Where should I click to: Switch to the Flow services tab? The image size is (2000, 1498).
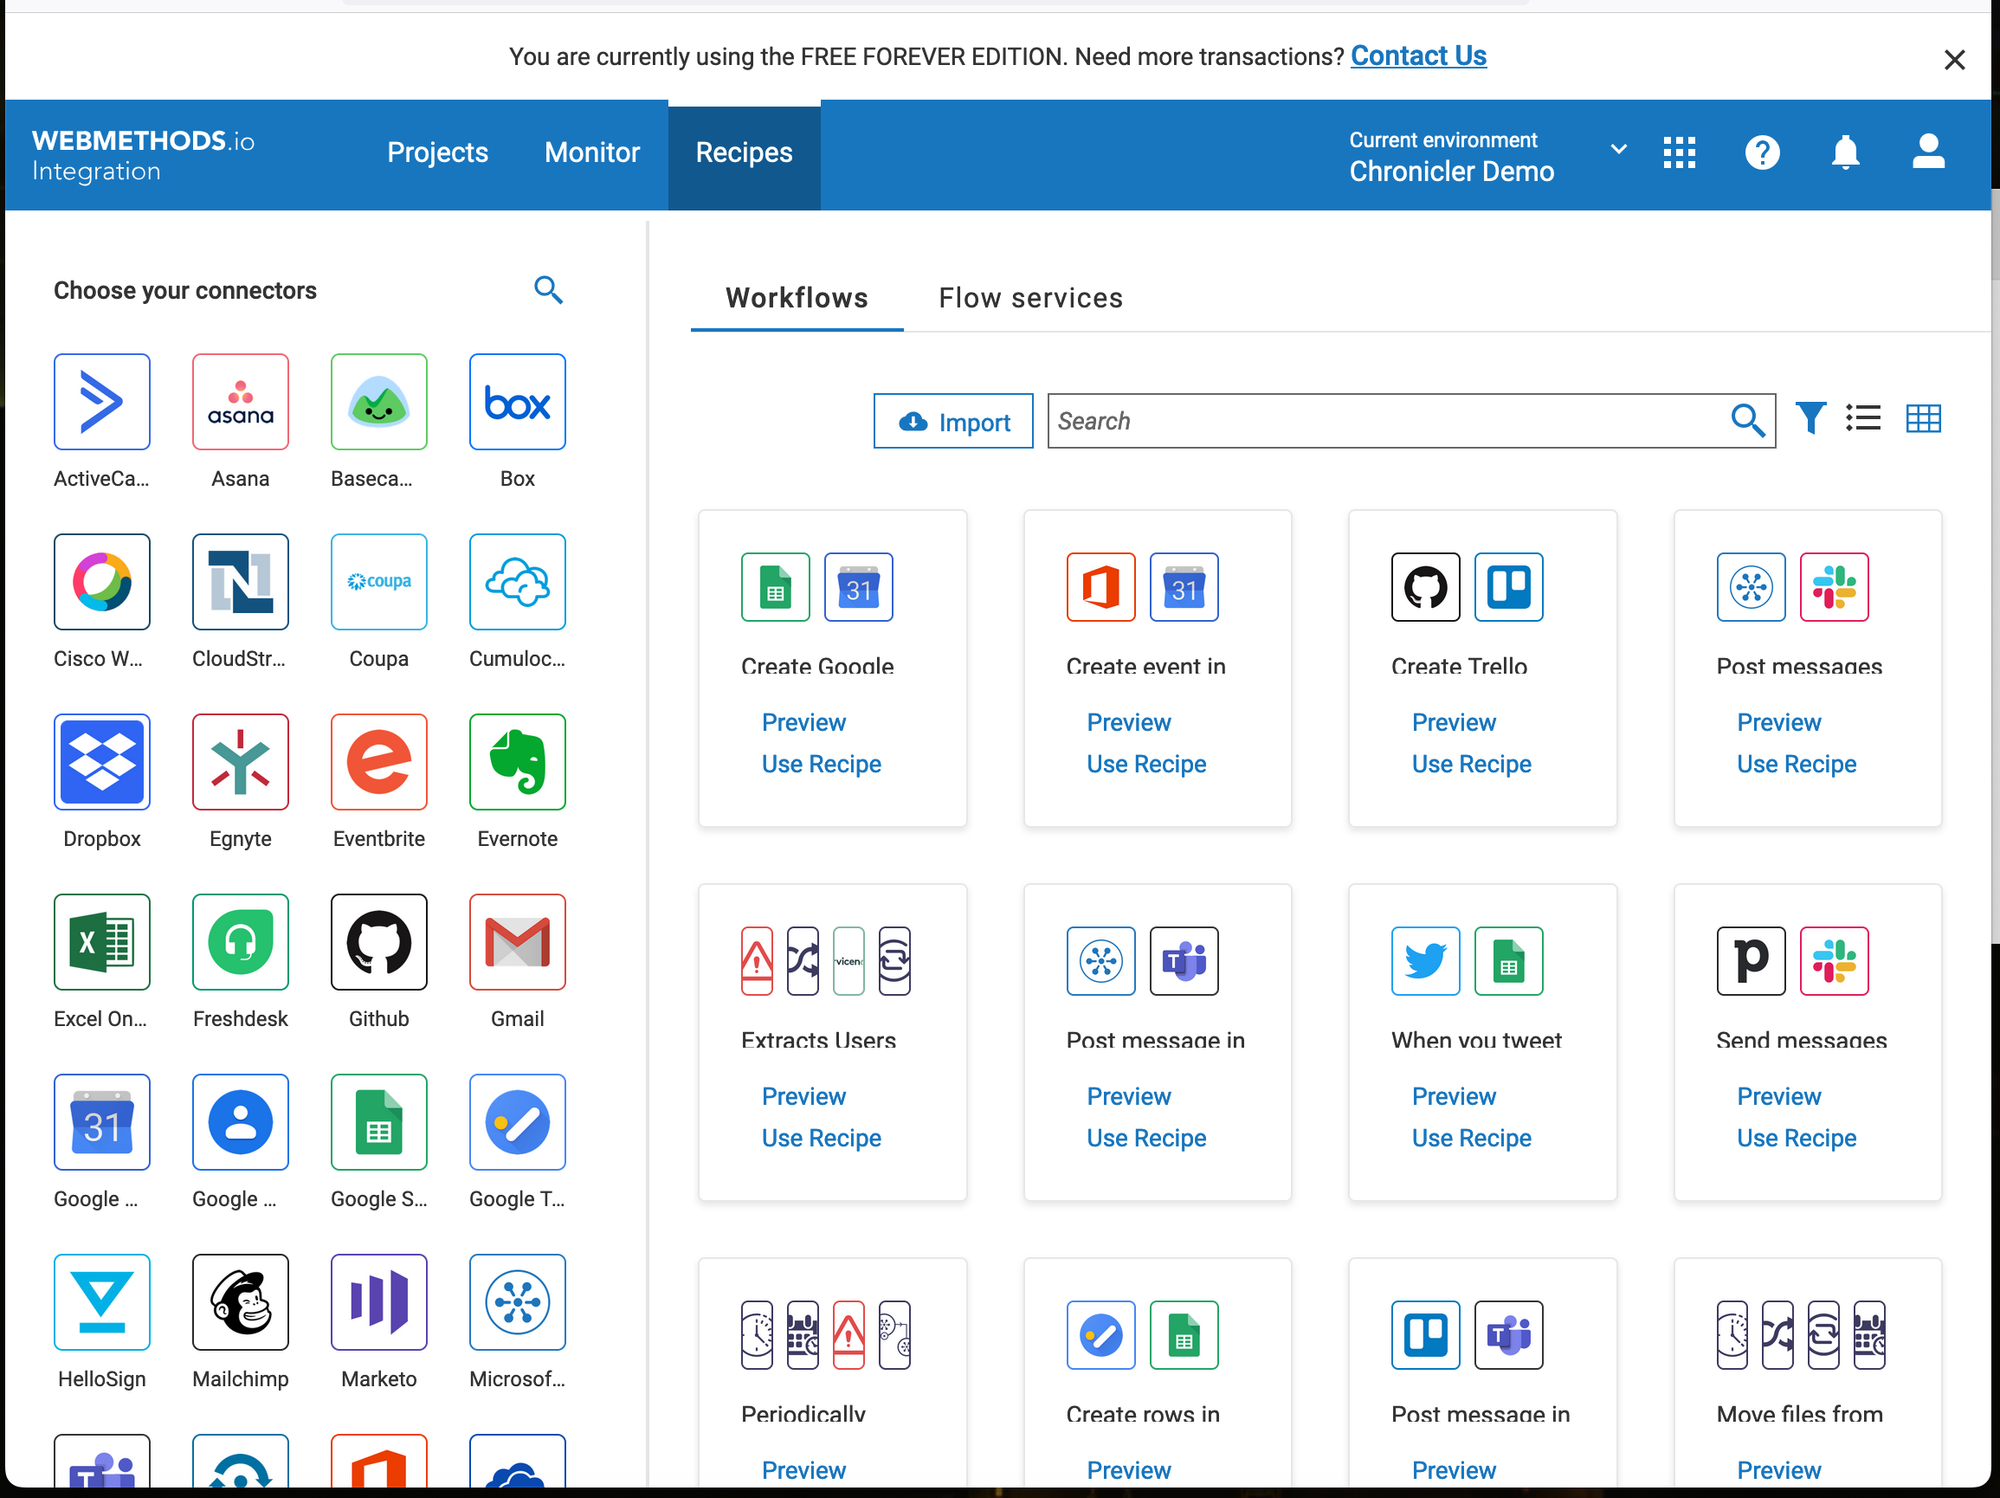click(1030, 298)
